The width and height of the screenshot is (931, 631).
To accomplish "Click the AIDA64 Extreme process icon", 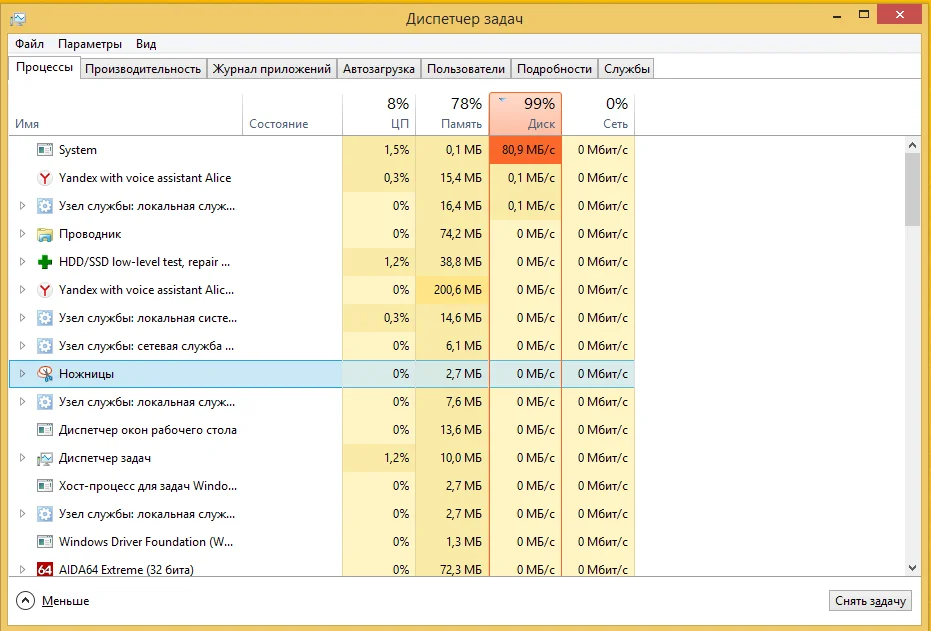I will [44, 570].
